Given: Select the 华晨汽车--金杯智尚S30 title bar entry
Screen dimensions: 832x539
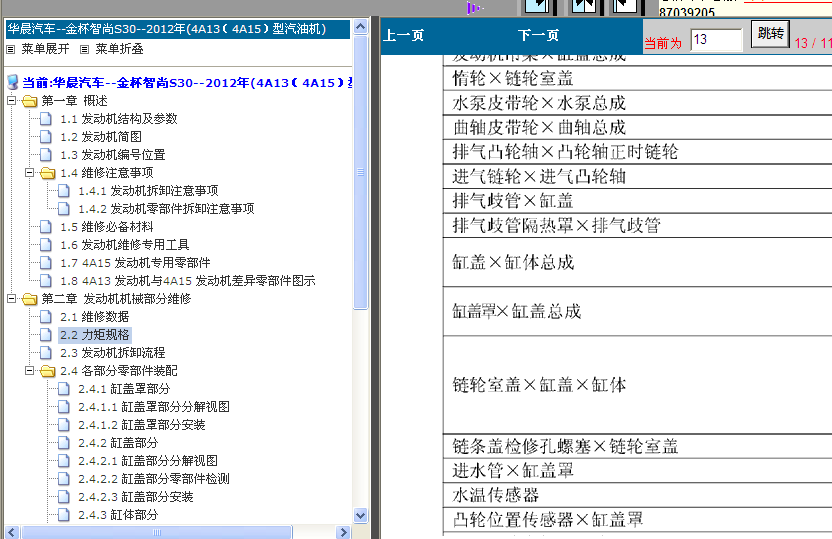Looking at the screenshot, I should click(178, 29).
